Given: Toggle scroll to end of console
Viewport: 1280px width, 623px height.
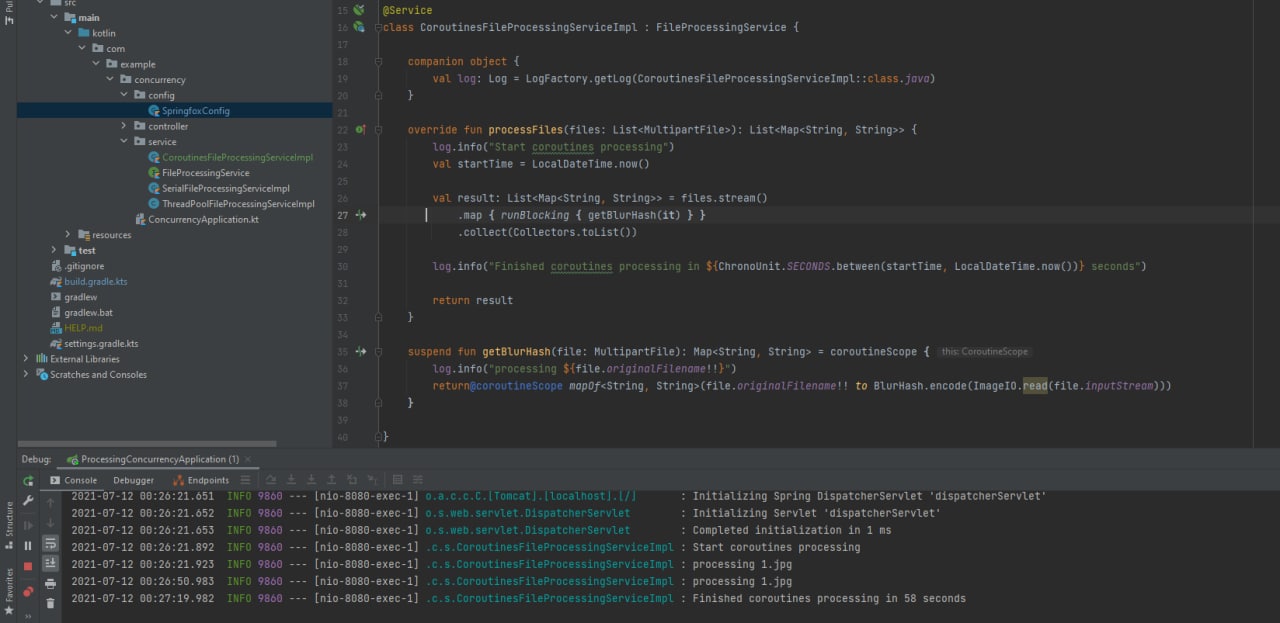Looking at the screenshot, I should click(50, 564).
